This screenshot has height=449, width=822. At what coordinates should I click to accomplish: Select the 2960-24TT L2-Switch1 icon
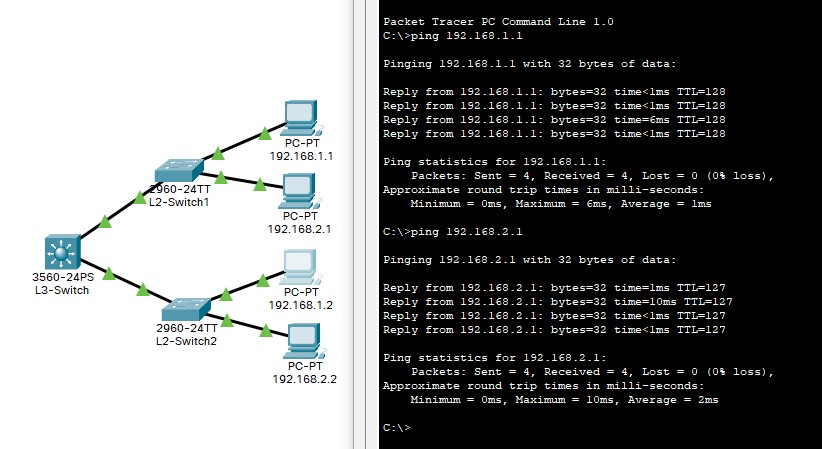[179, 170]
